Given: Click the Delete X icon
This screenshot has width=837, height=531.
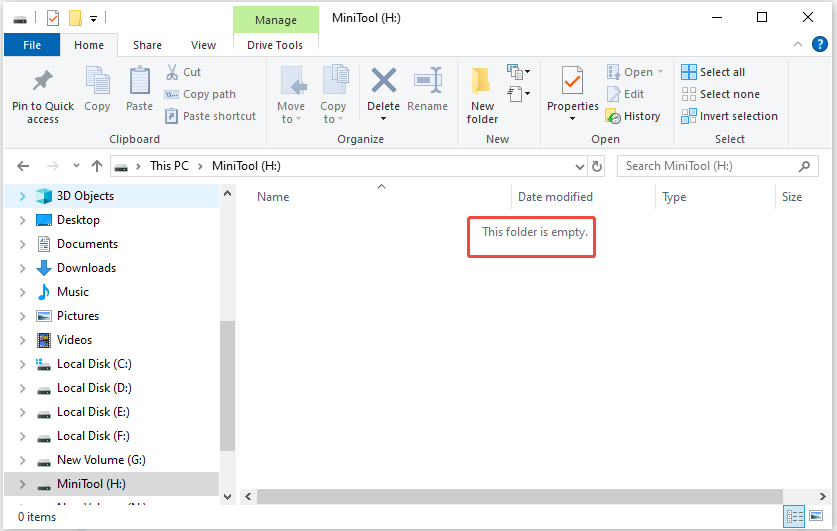Looking at the screenshot, I should 384,81.
